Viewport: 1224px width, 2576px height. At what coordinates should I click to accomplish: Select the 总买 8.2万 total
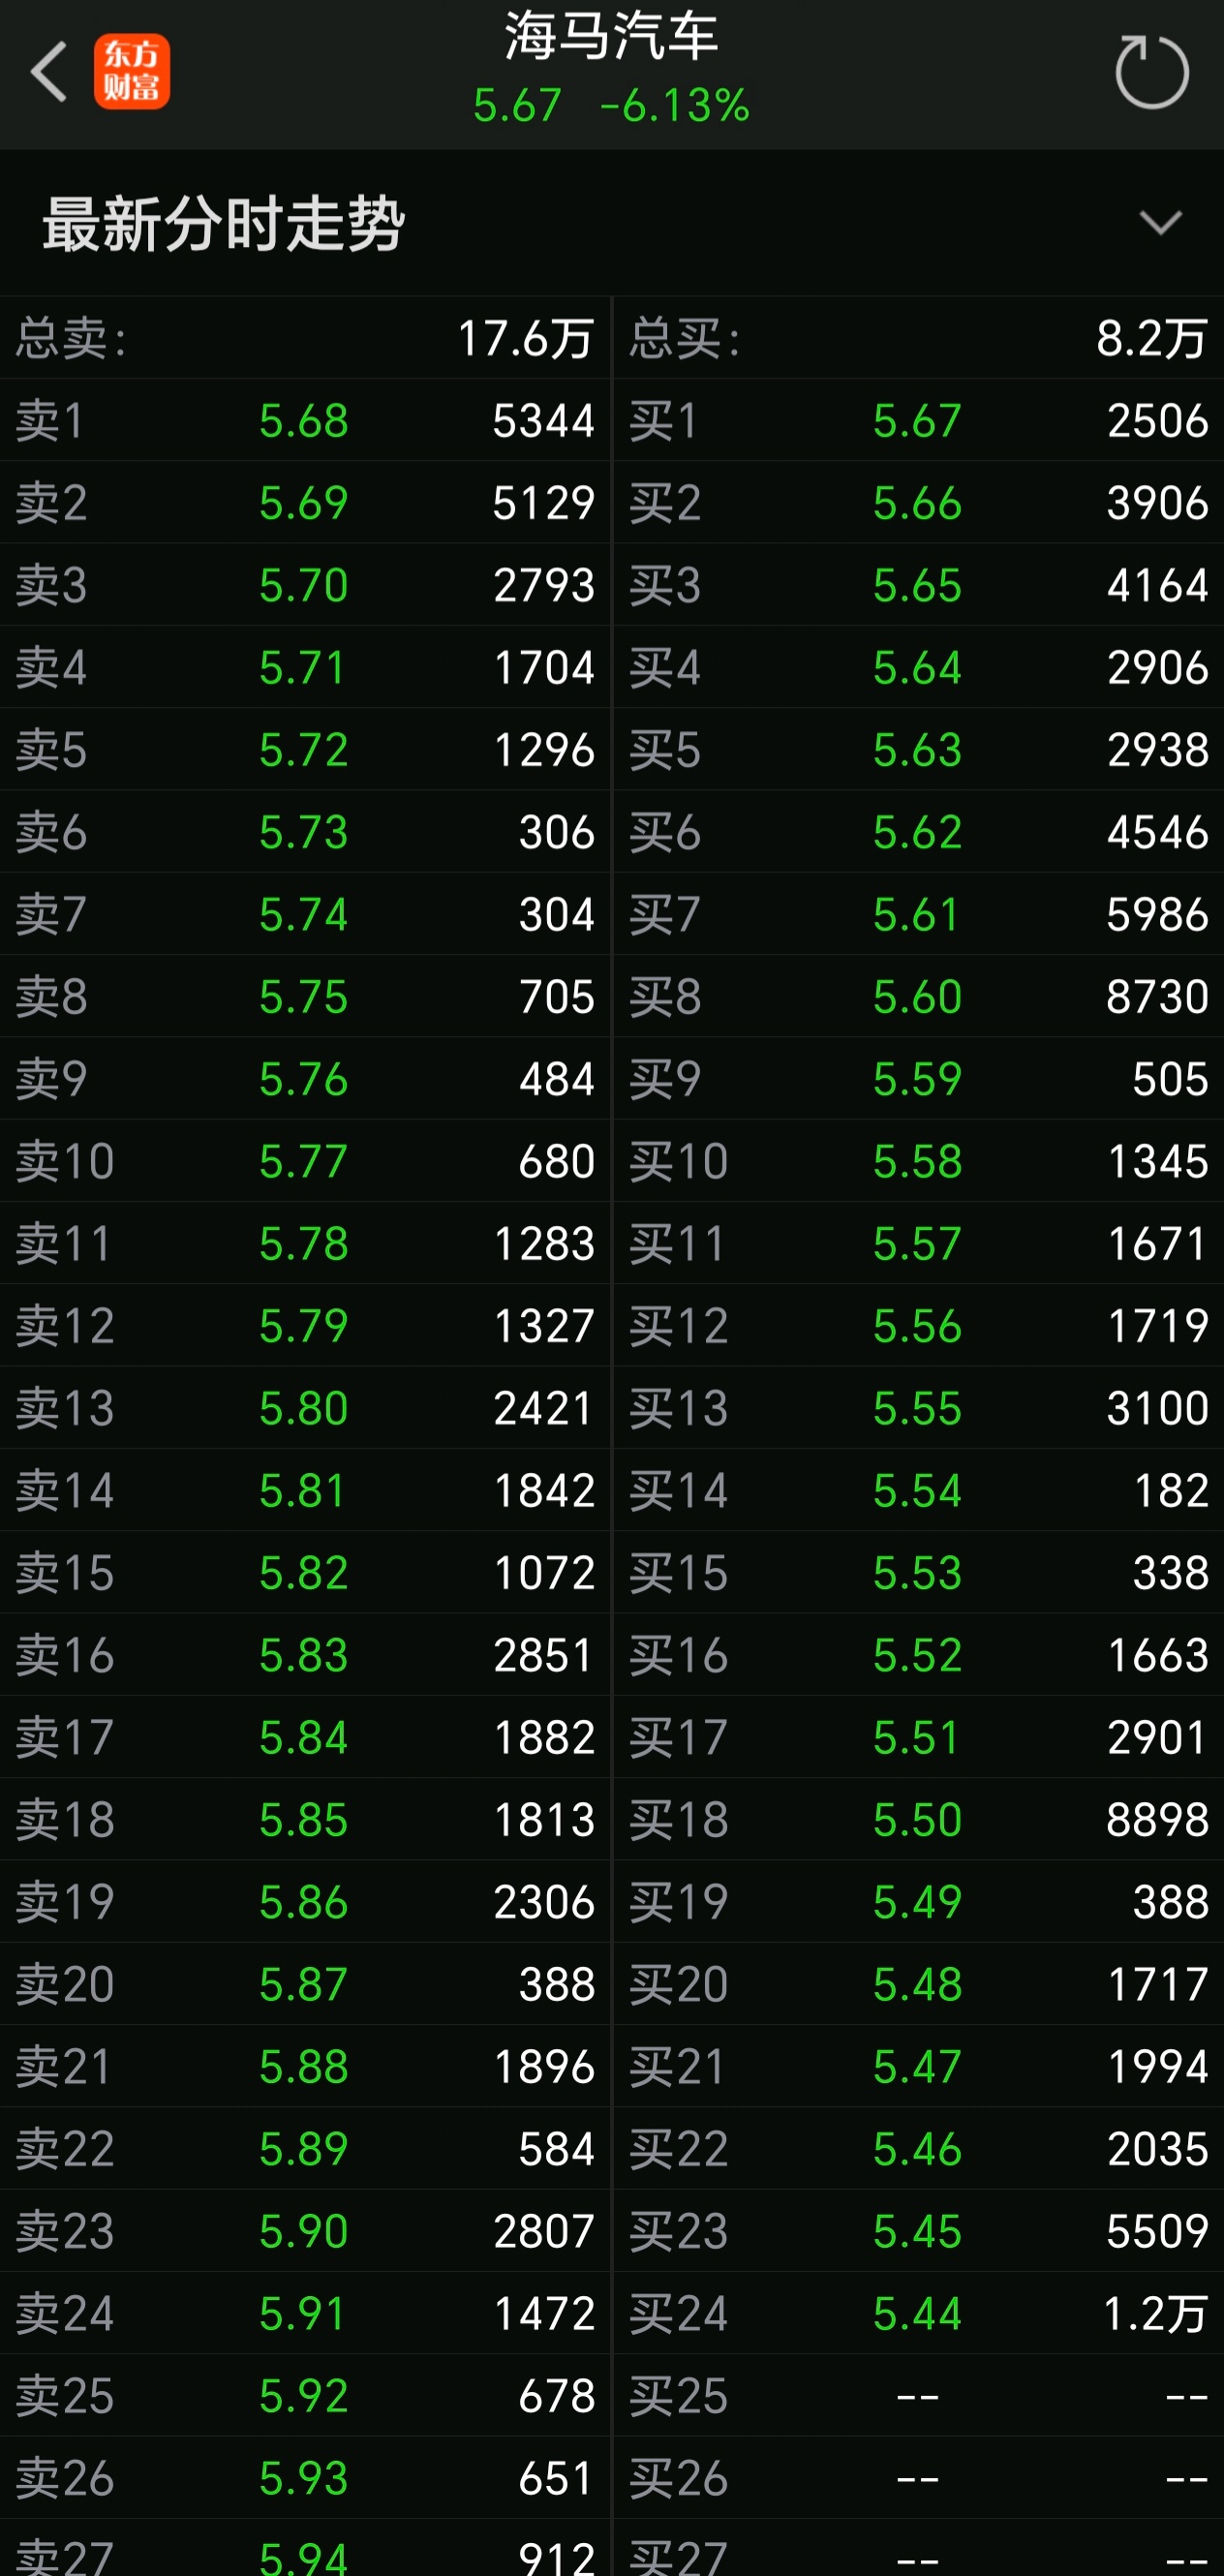pyautogui.click(x=1152, y=338)
